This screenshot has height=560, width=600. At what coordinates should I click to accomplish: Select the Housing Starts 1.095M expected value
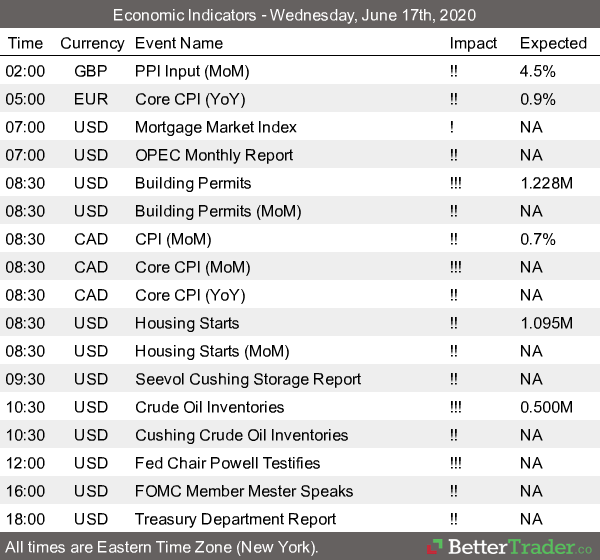546,323
